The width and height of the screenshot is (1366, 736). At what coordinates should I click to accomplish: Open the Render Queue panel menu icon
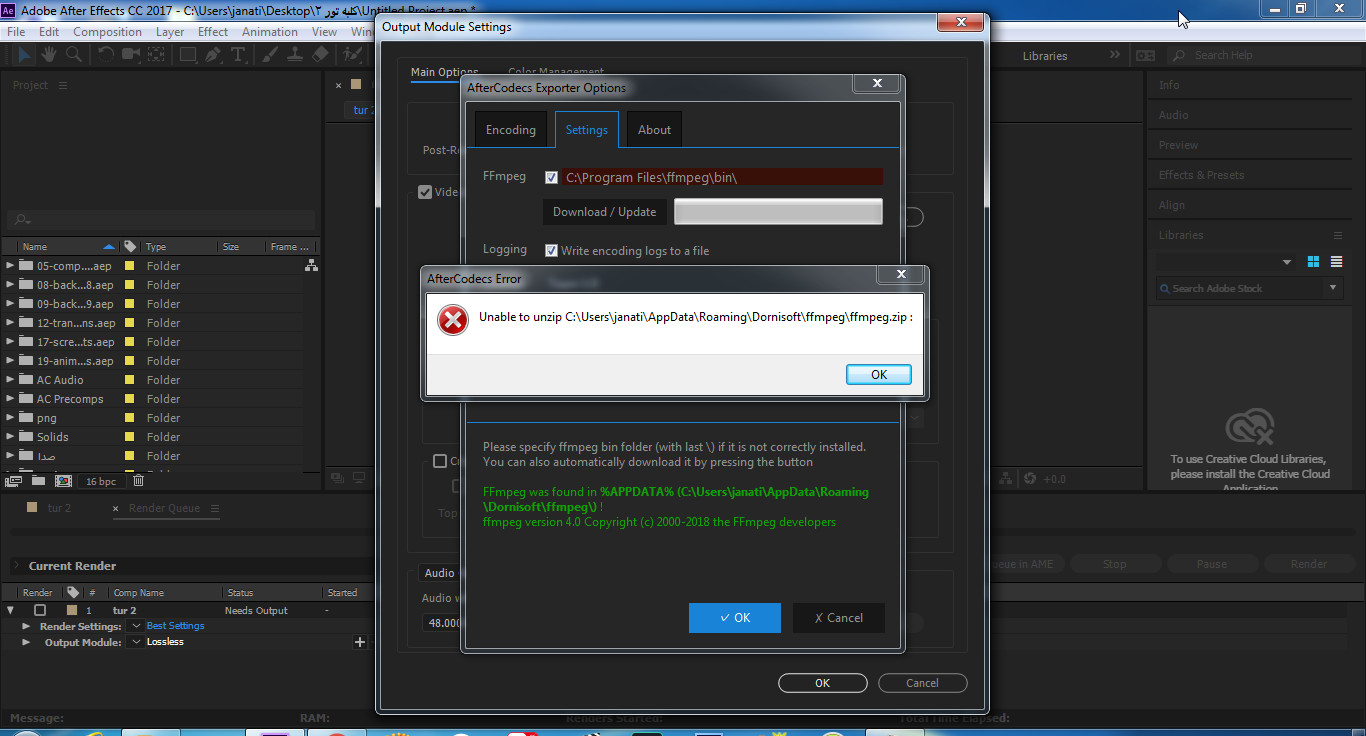[x=214, y=508]
